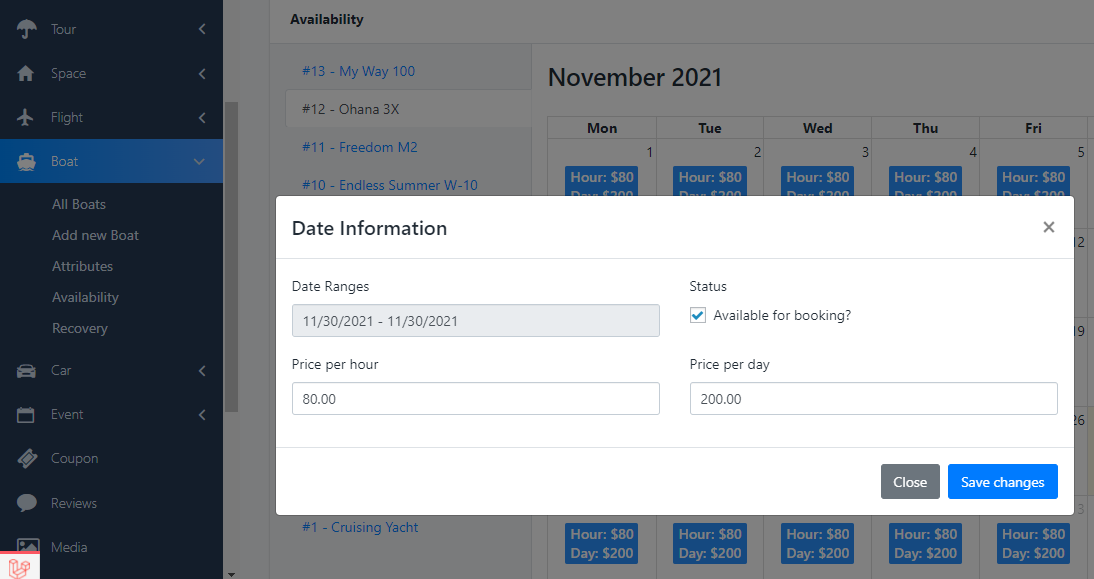Click the house Space icon
This screenshot has width=1094, height=579.
(27, 73)
